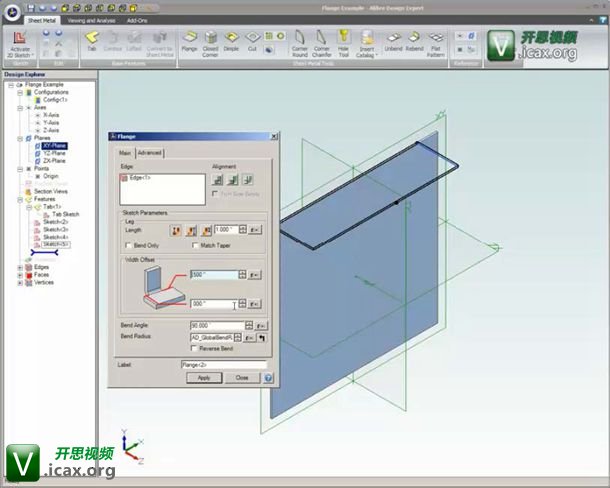Select the Corner Chamfer tool
This screenshot has height=488, width=610.
322,44
